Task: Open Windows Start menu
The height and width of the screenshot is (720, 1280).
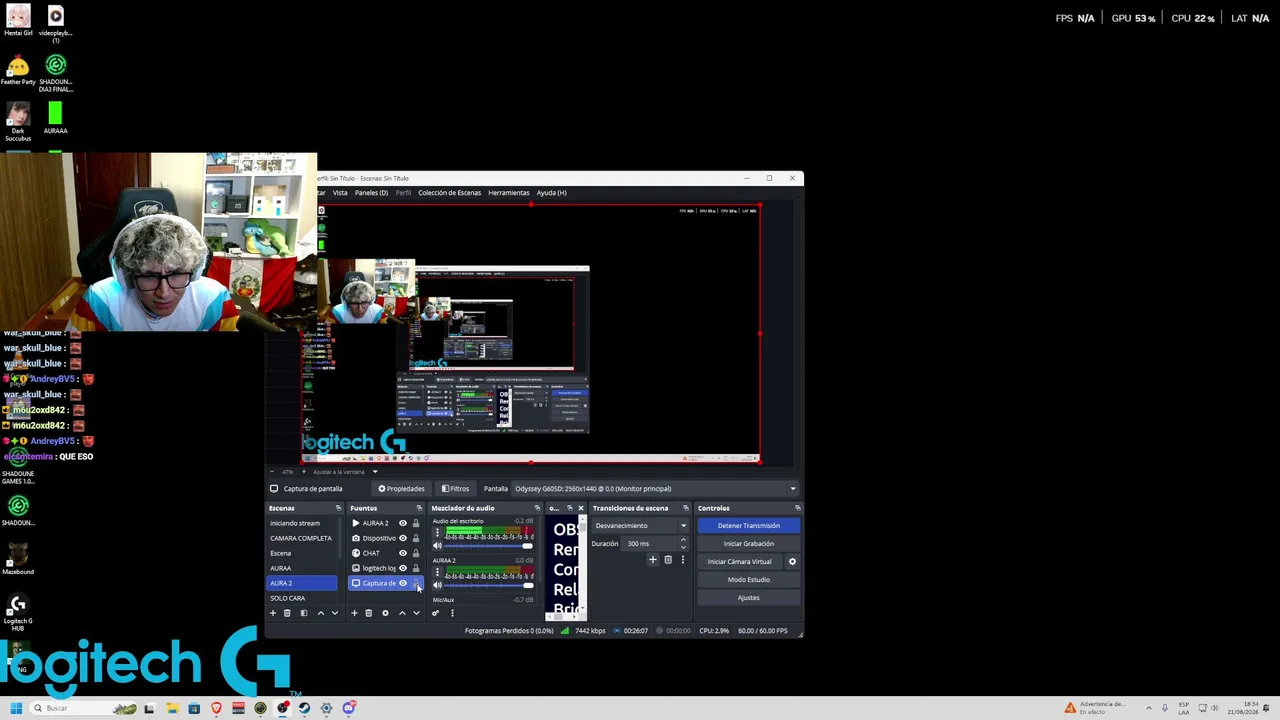Action: 16,708
